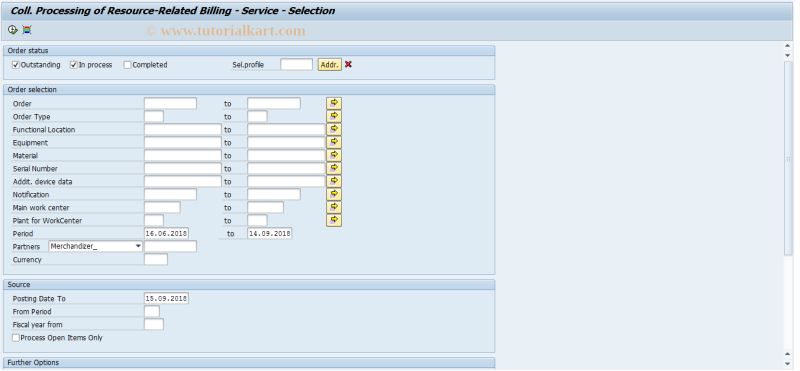Open multiple selection for Functional Location

pos(334,129)
